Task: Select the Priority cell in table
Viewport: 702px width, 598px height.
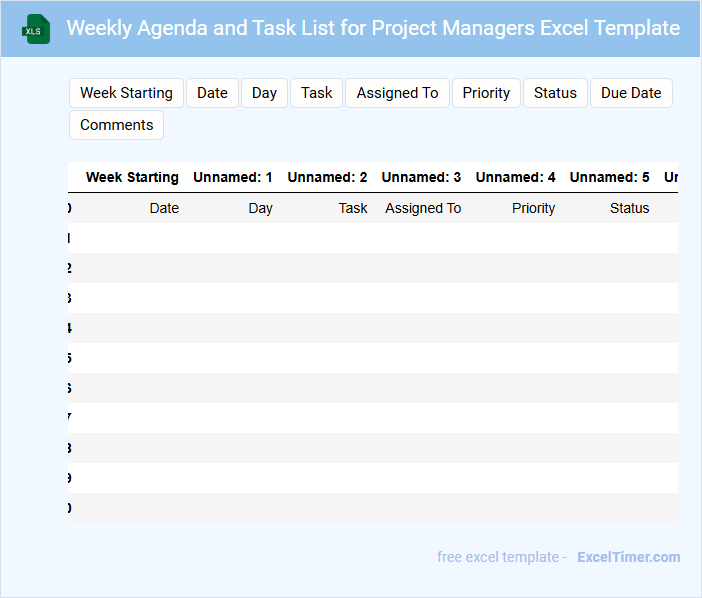Action: tap(533, 208)
